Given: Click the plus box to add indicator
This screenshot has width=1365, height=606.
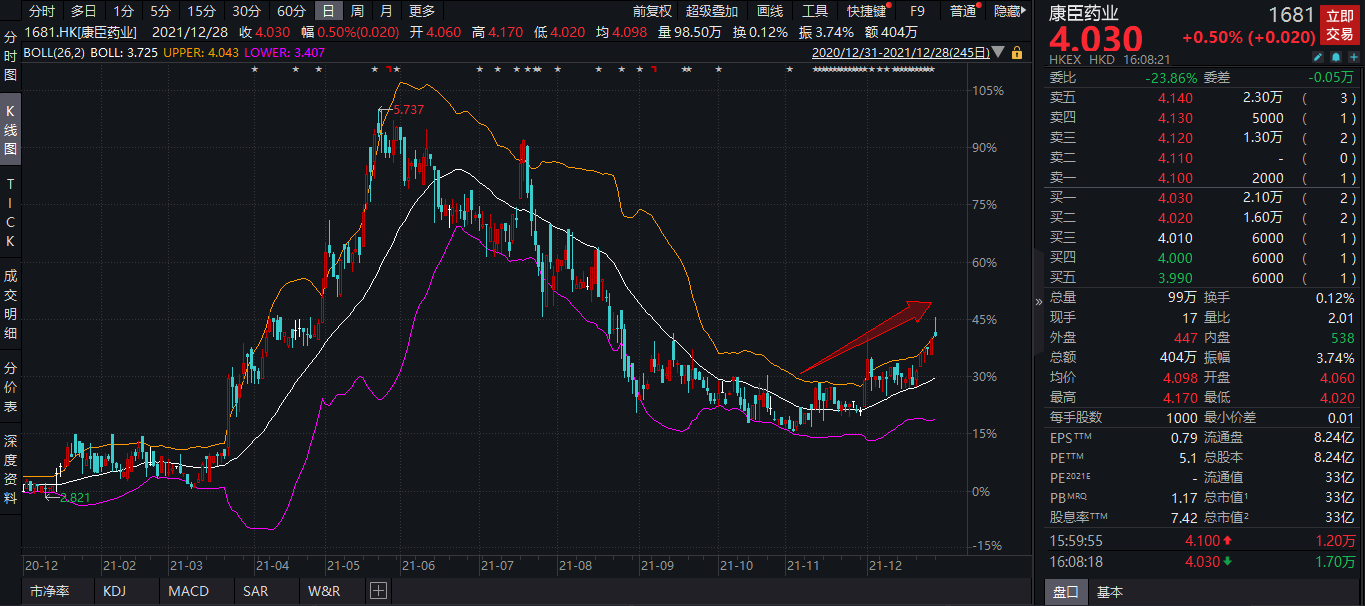Looking at the screenshot, I should pos(378,591).
